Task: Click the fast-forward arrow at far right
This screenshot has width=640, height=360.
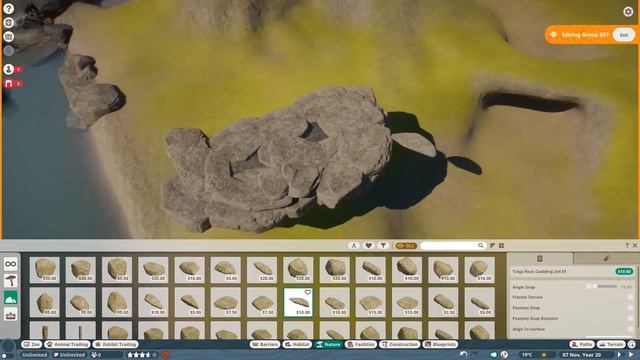Action: tap(631, 355)
